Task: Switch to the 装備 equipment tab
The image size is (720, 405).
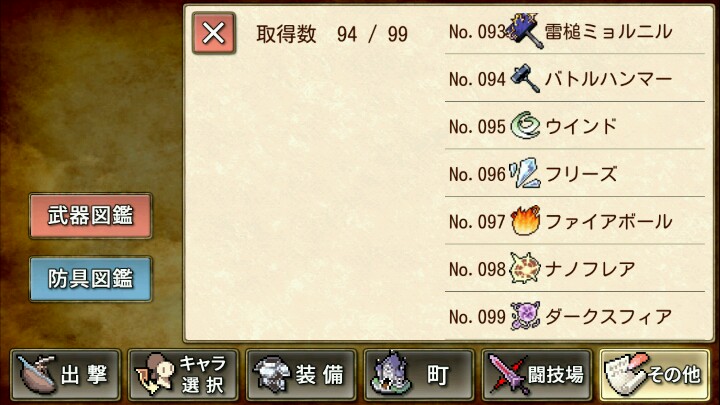Action: (301, 374)
